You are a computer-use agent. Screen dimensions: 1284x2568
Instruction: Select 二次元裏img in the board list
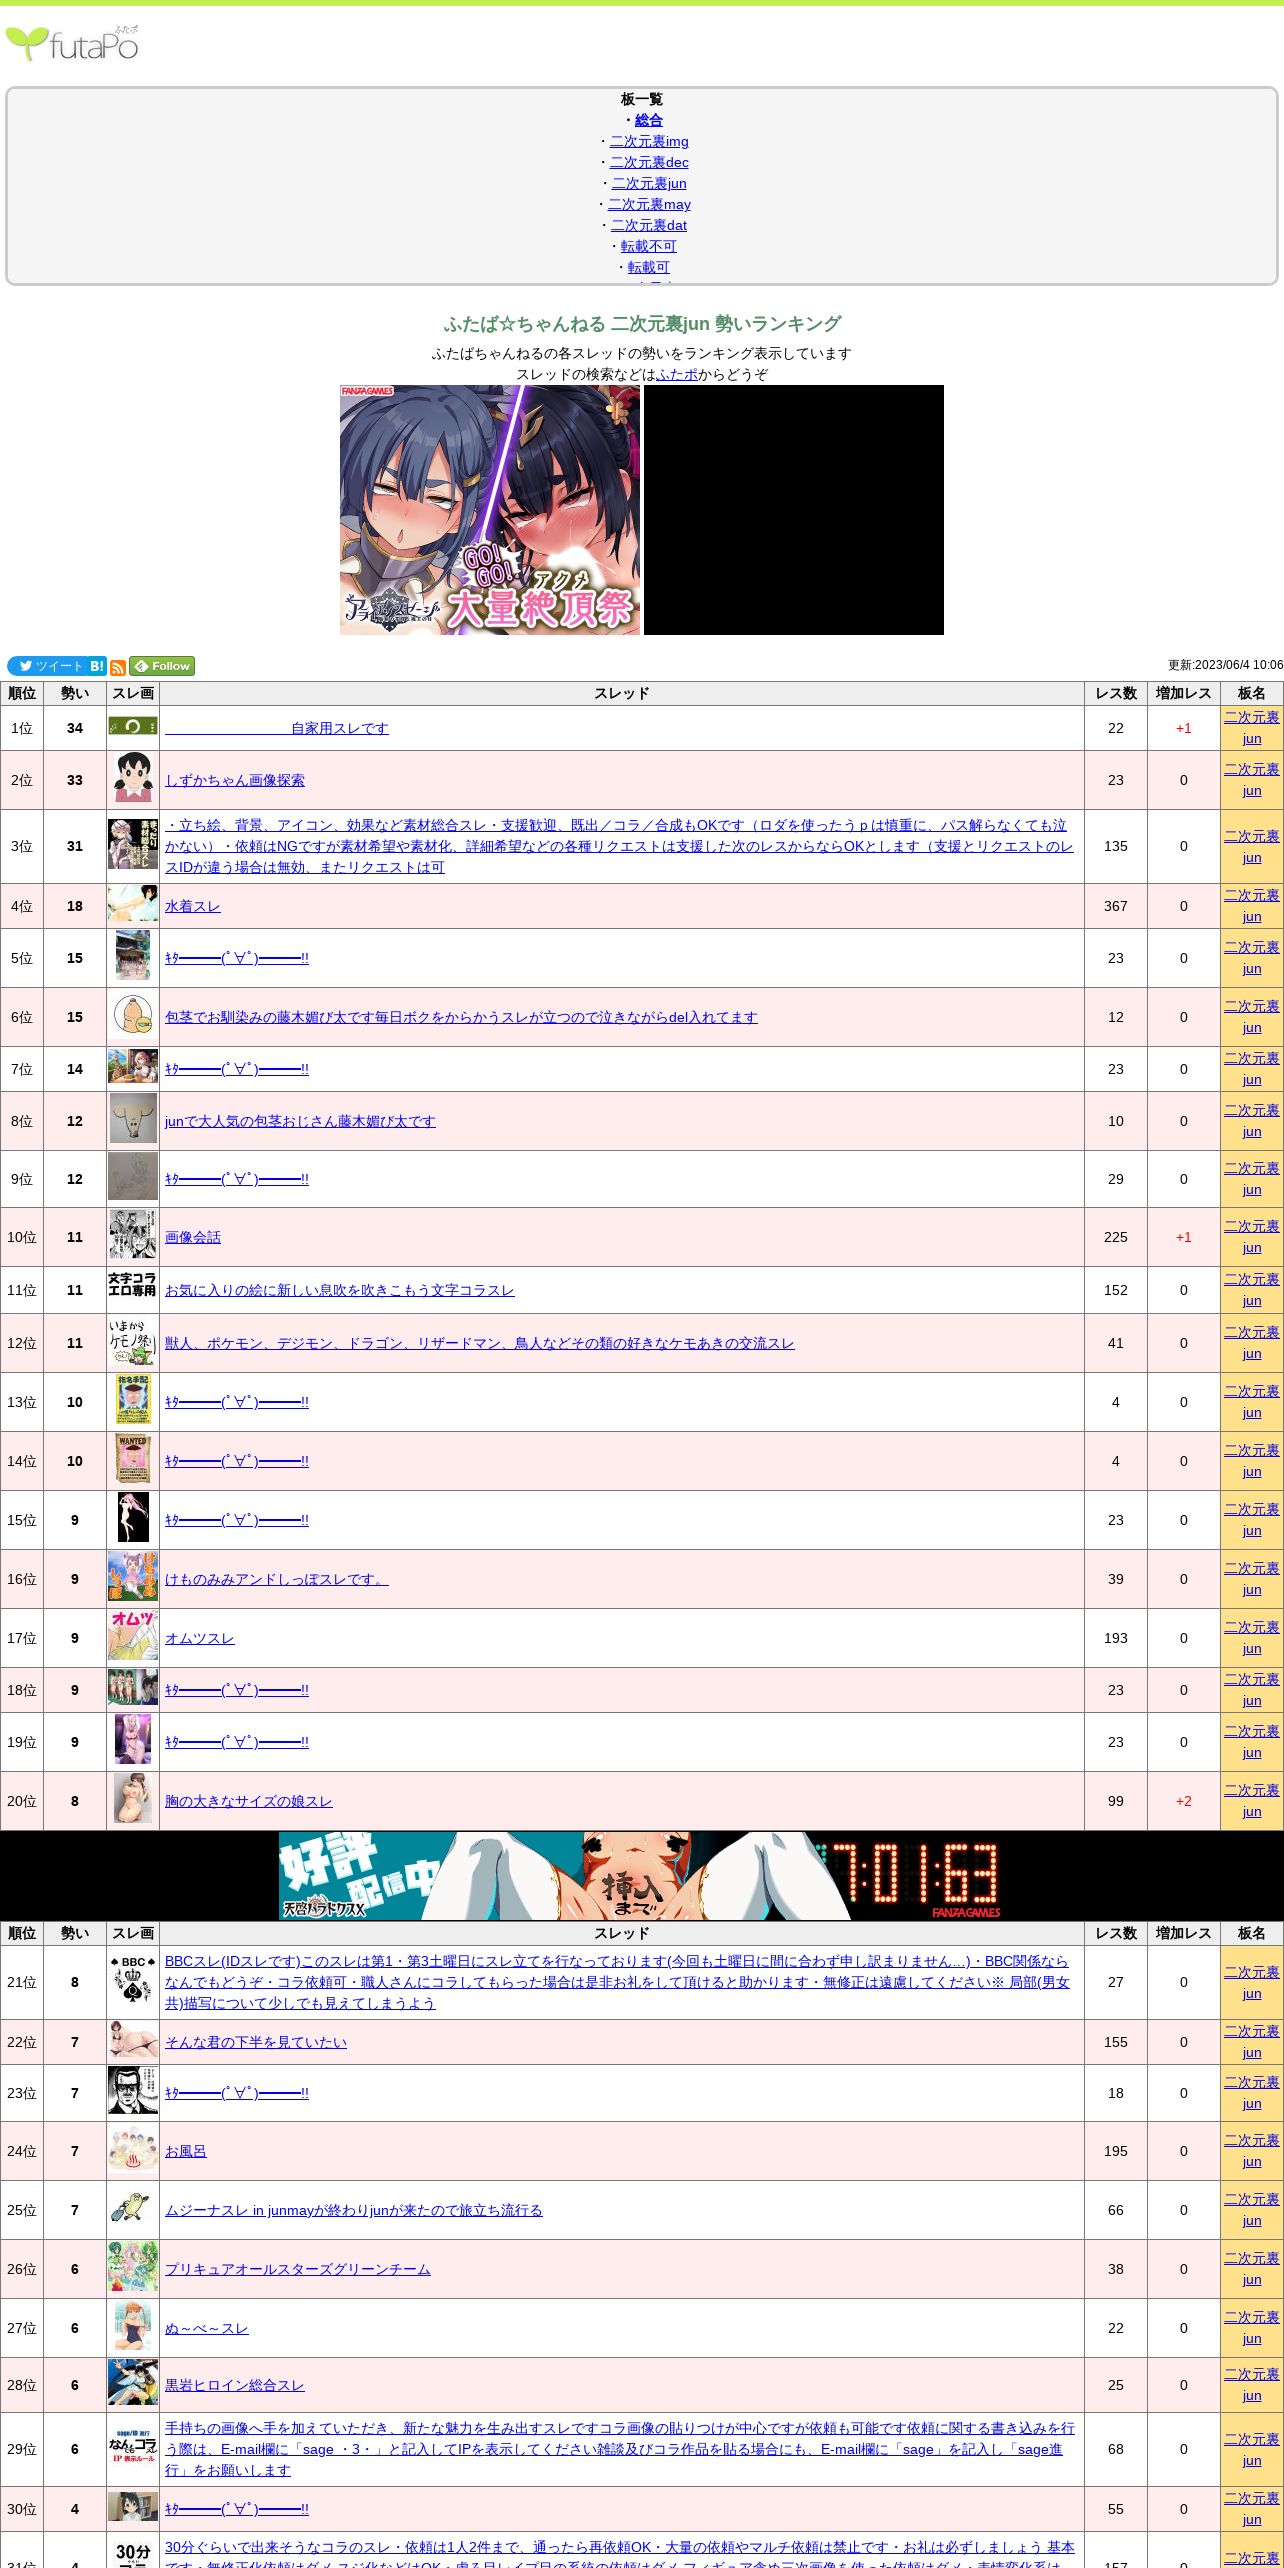click(649, 141)
